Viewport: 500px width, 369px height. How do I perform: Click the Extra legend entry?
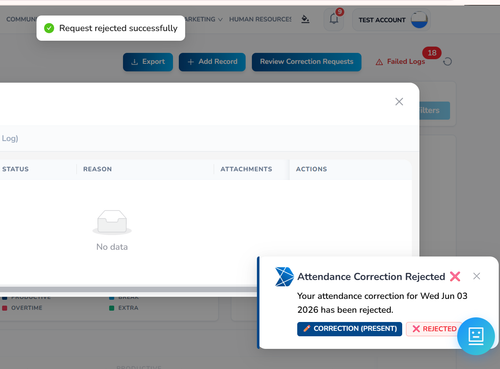[124, 308]
